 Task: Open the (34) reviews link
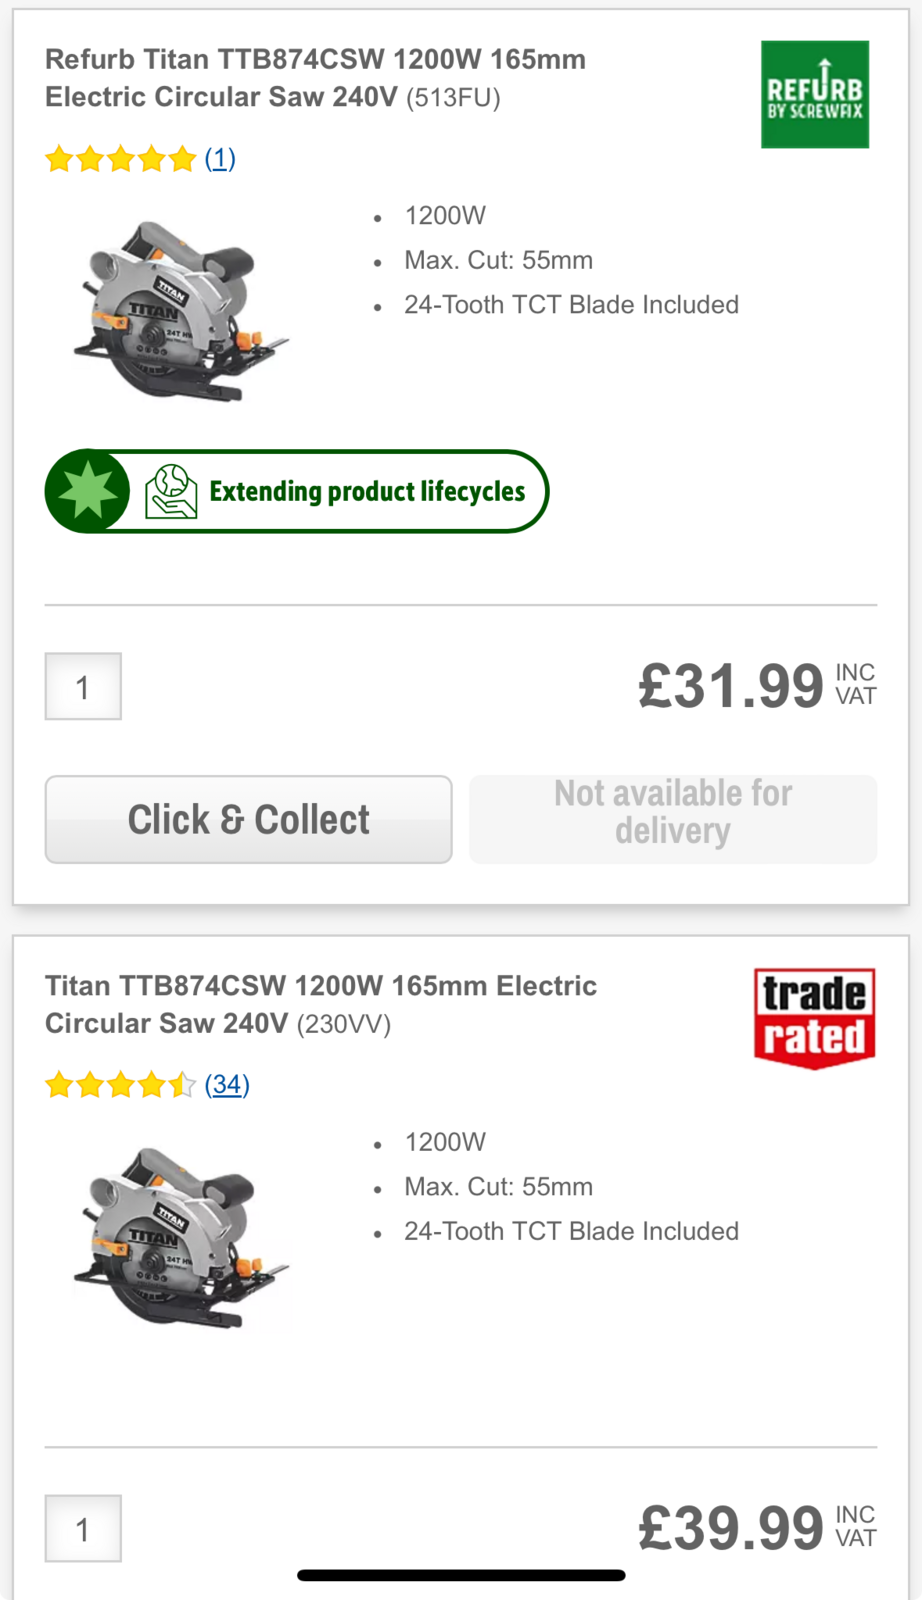(x=227, y=1085)
